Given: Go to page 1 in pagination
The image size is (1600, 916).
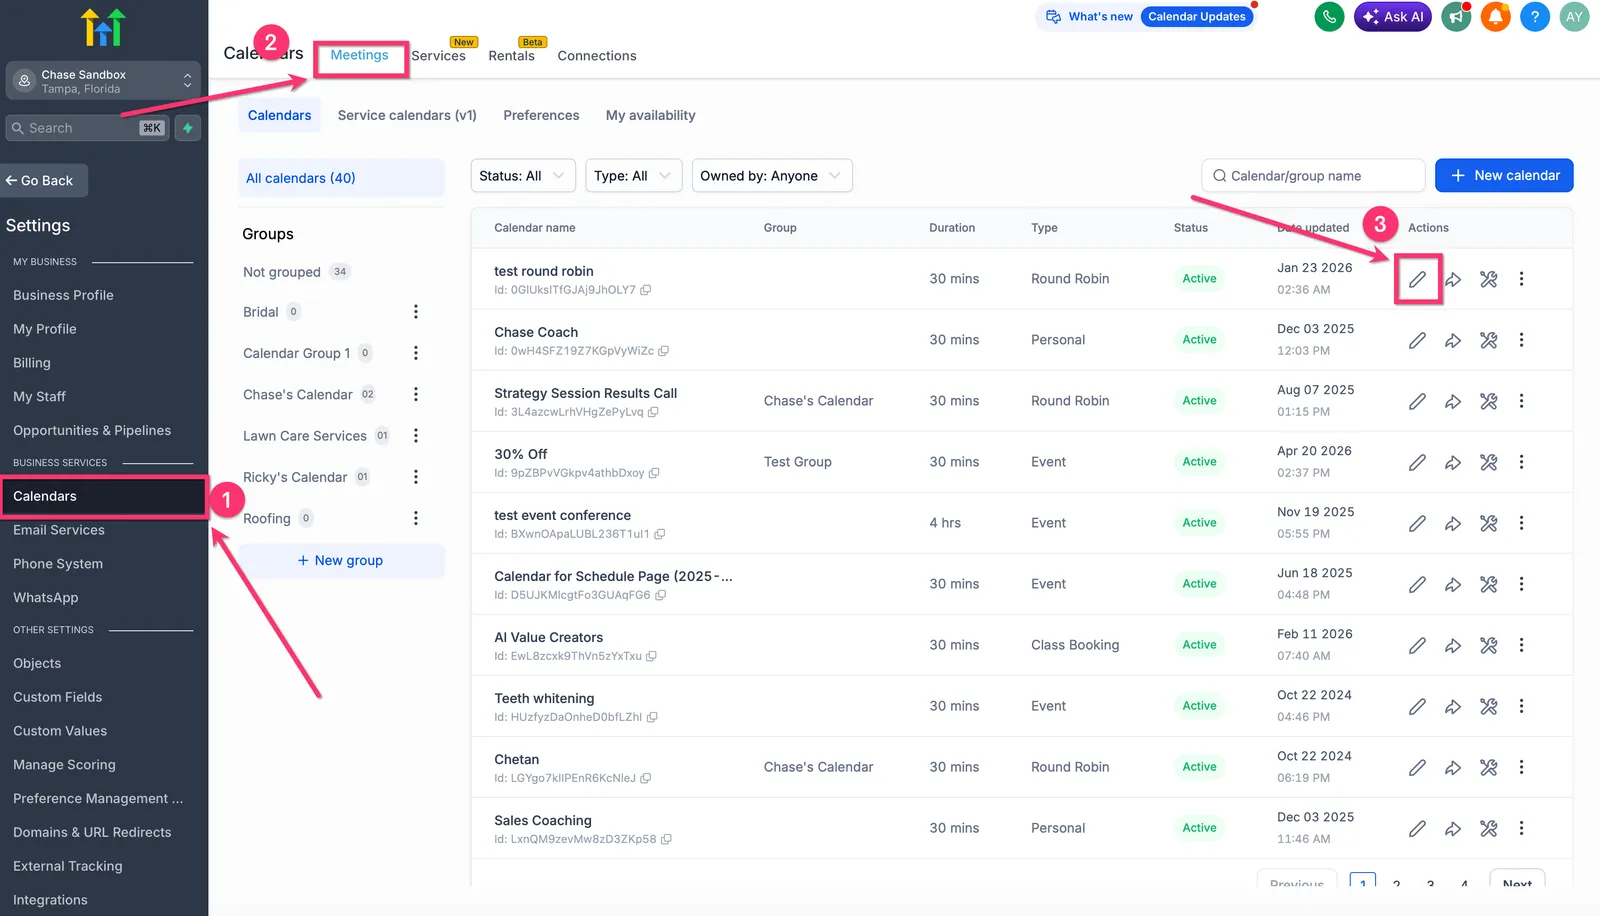Looking at the screenshot, I should (1363, 880).
